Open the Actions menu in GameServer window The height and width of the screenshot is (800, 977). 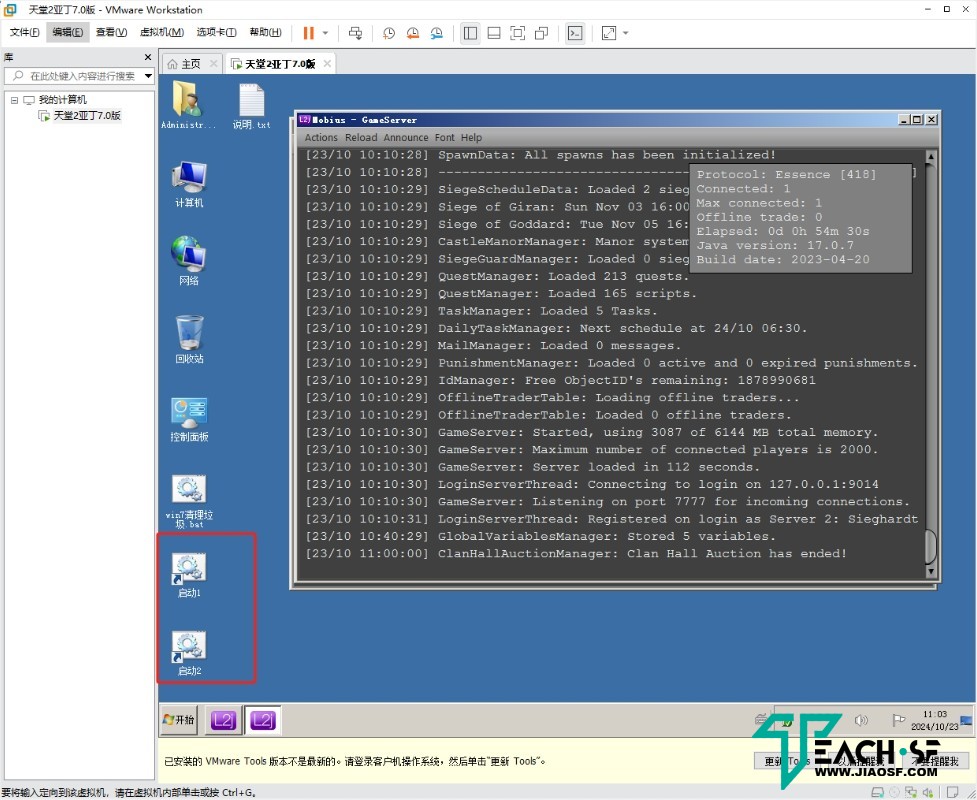(x=321, y=138)
